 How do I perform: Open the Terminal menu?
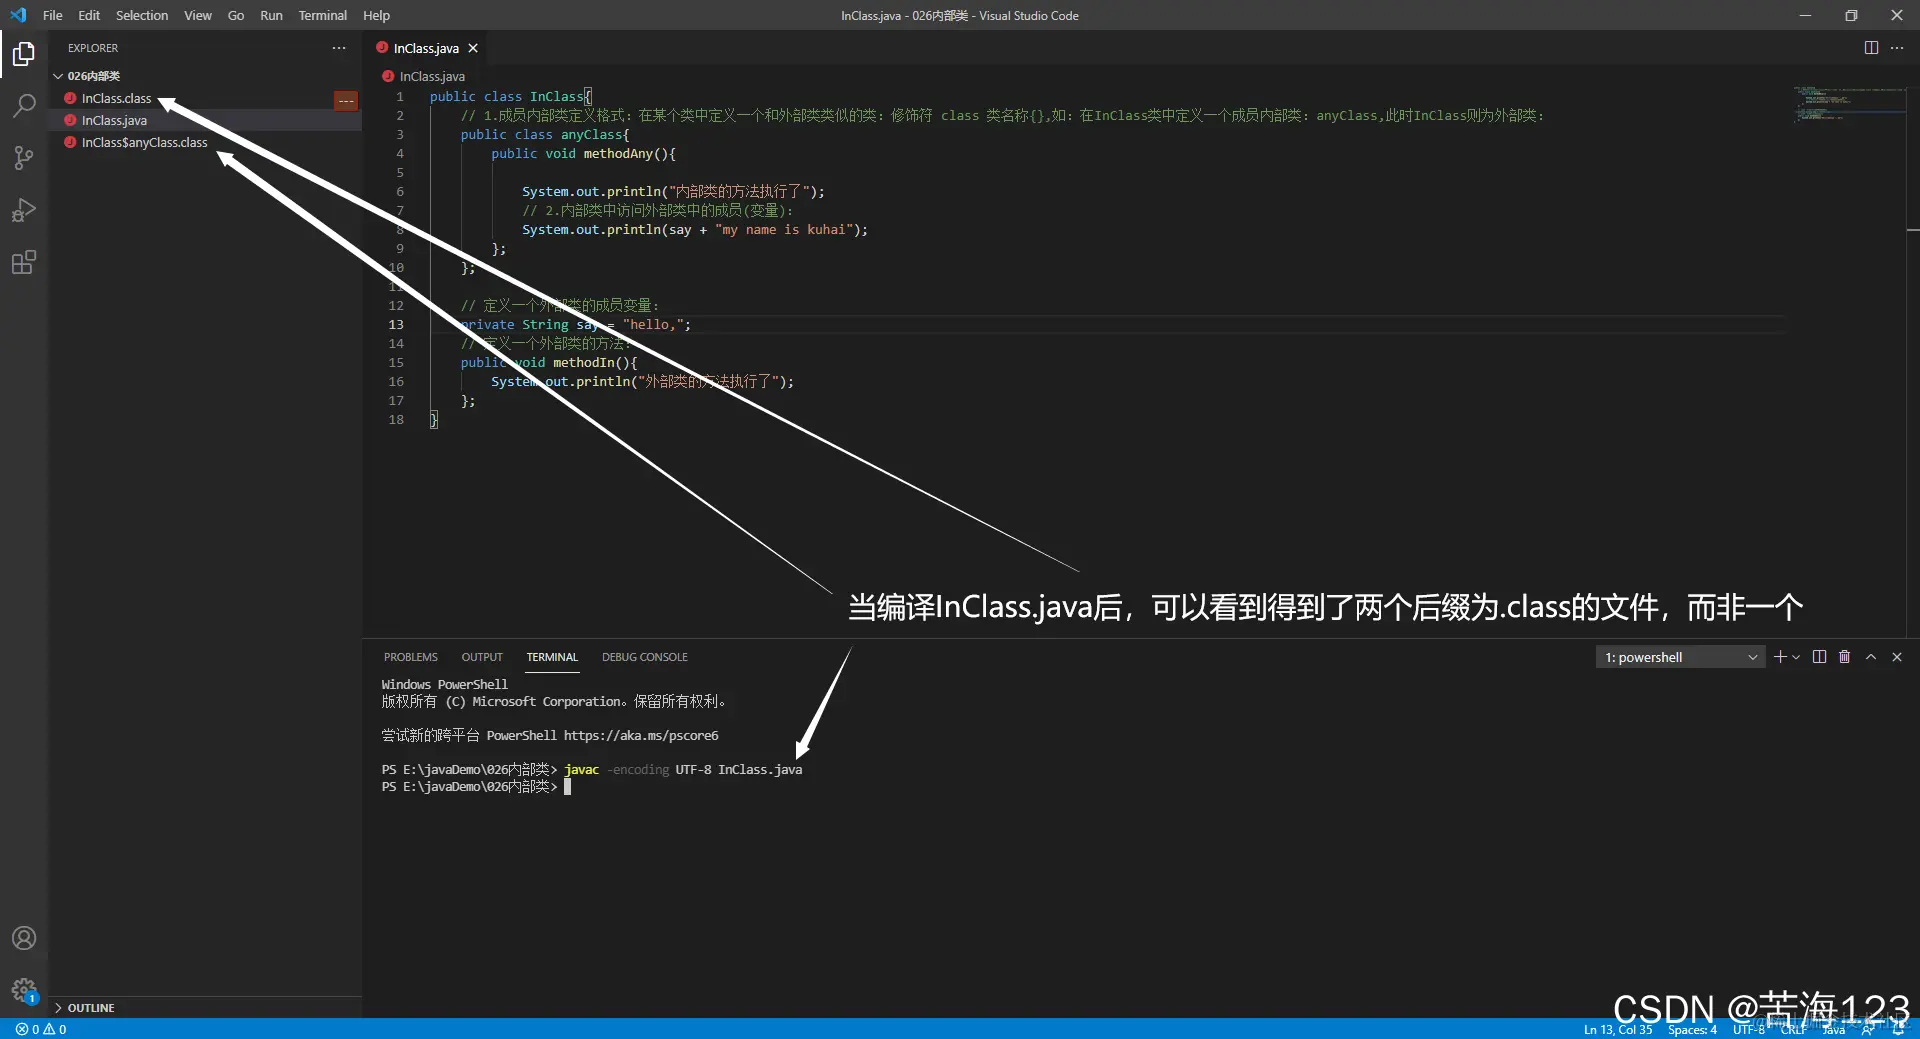click(323, 15)
